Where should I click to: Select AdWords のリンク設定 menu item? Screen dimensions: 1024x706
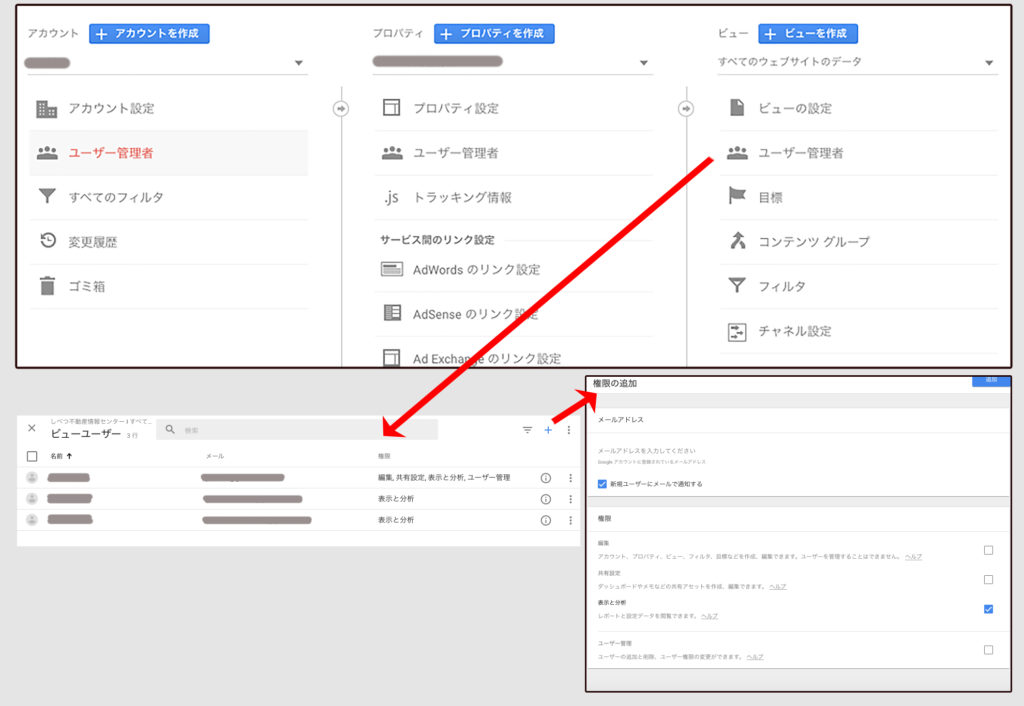point(476,269)
